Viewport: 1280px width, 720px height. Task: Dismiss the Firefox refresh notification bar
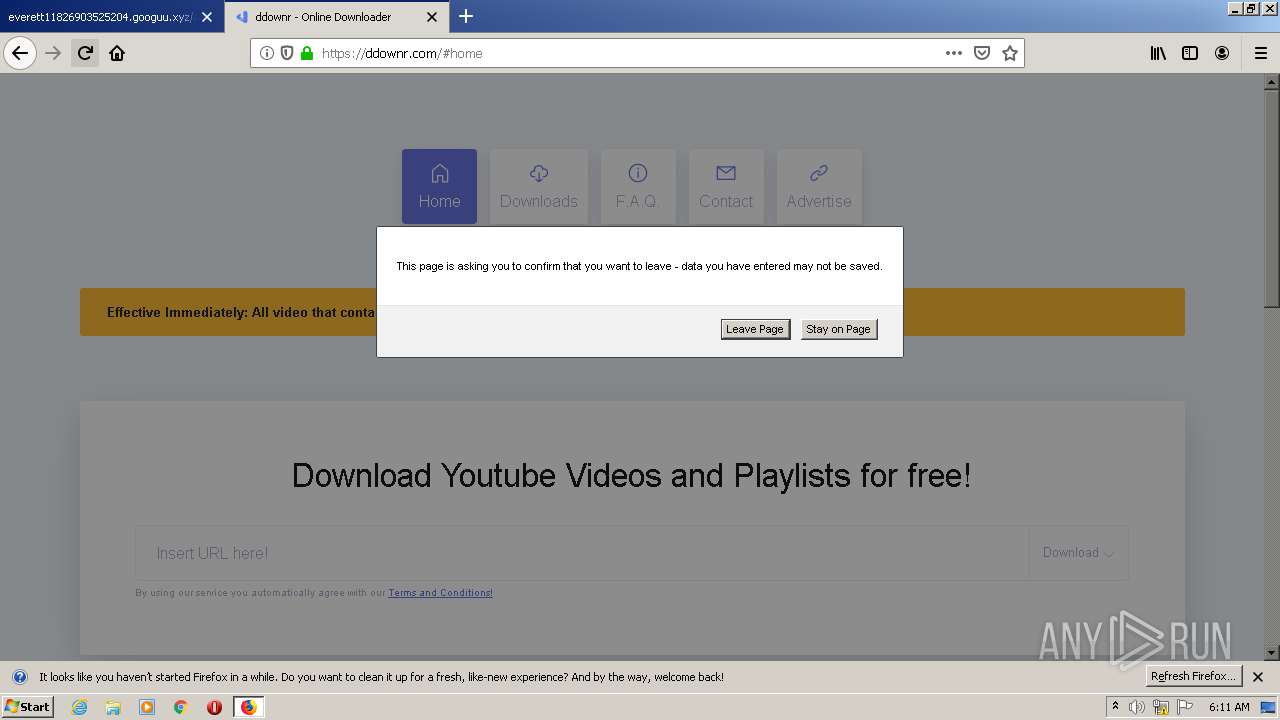click(x=1258, y=677)
